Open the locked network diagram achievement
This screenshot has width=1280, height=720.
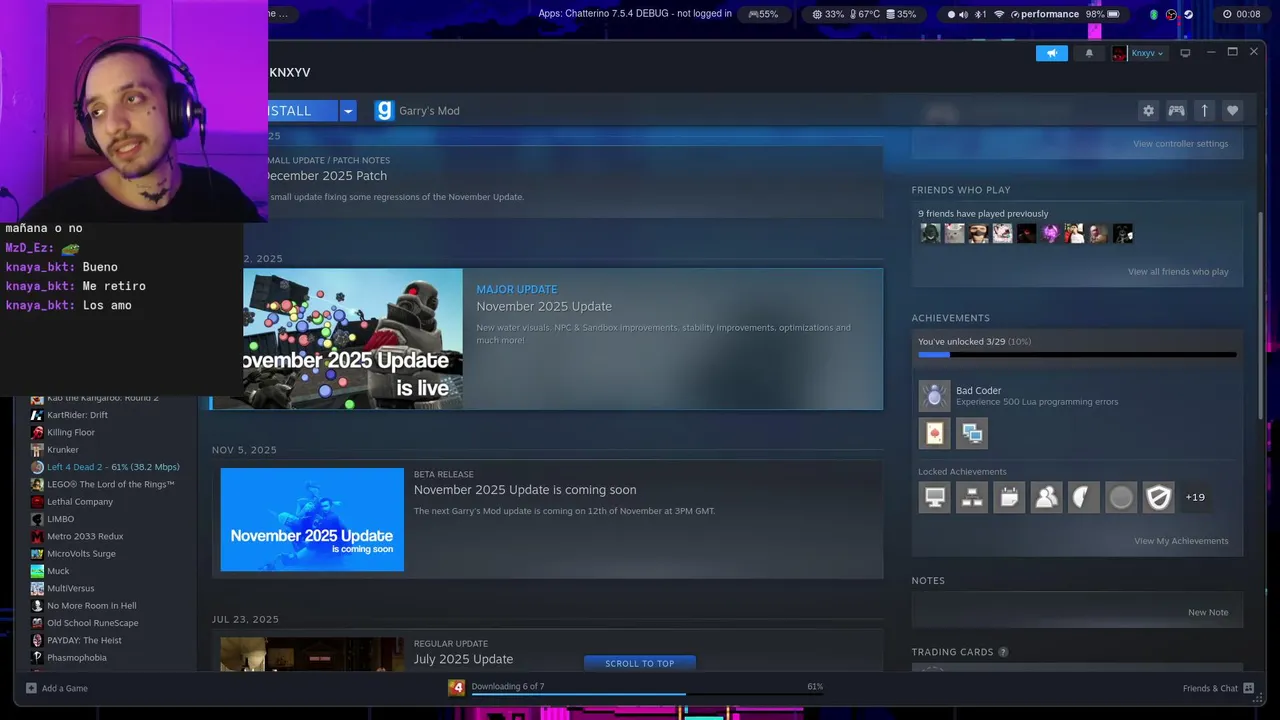(x=972, y=497)
